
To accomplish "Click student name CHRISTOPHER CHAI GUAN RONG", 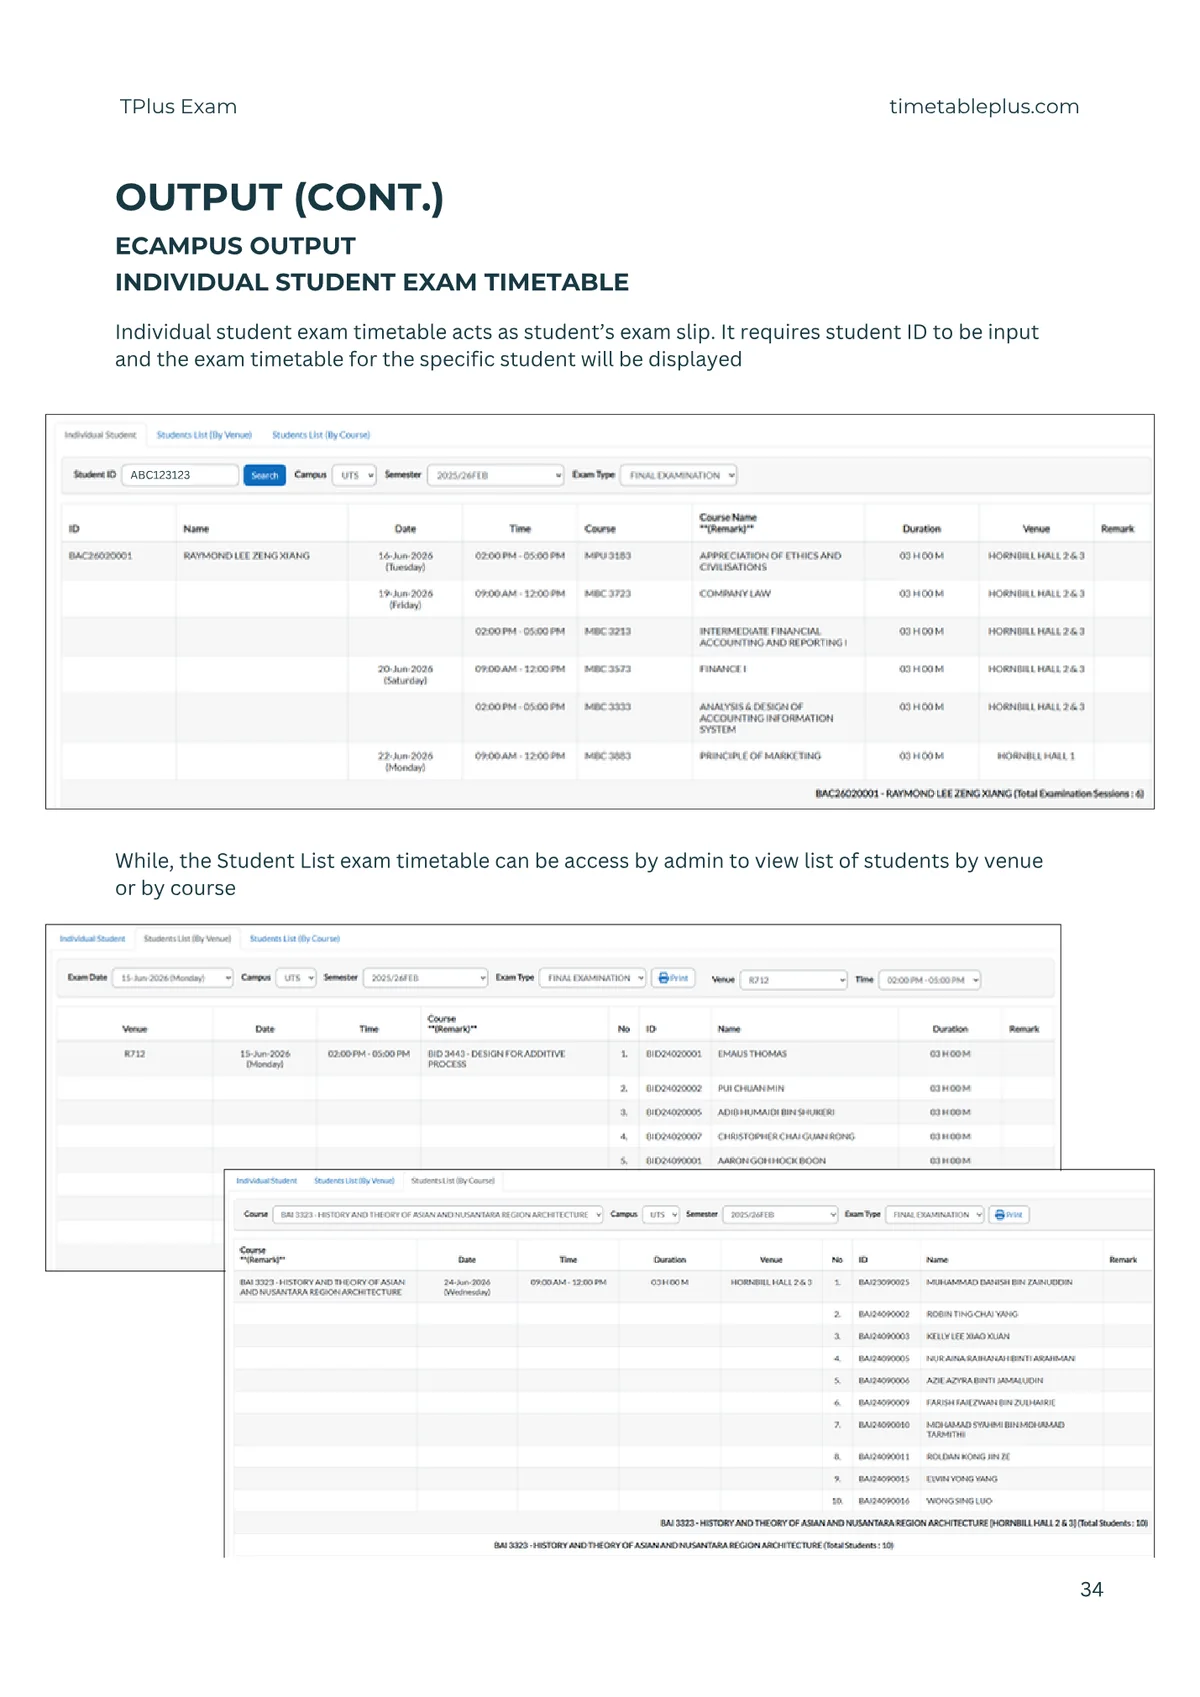I will point(786,1136).
